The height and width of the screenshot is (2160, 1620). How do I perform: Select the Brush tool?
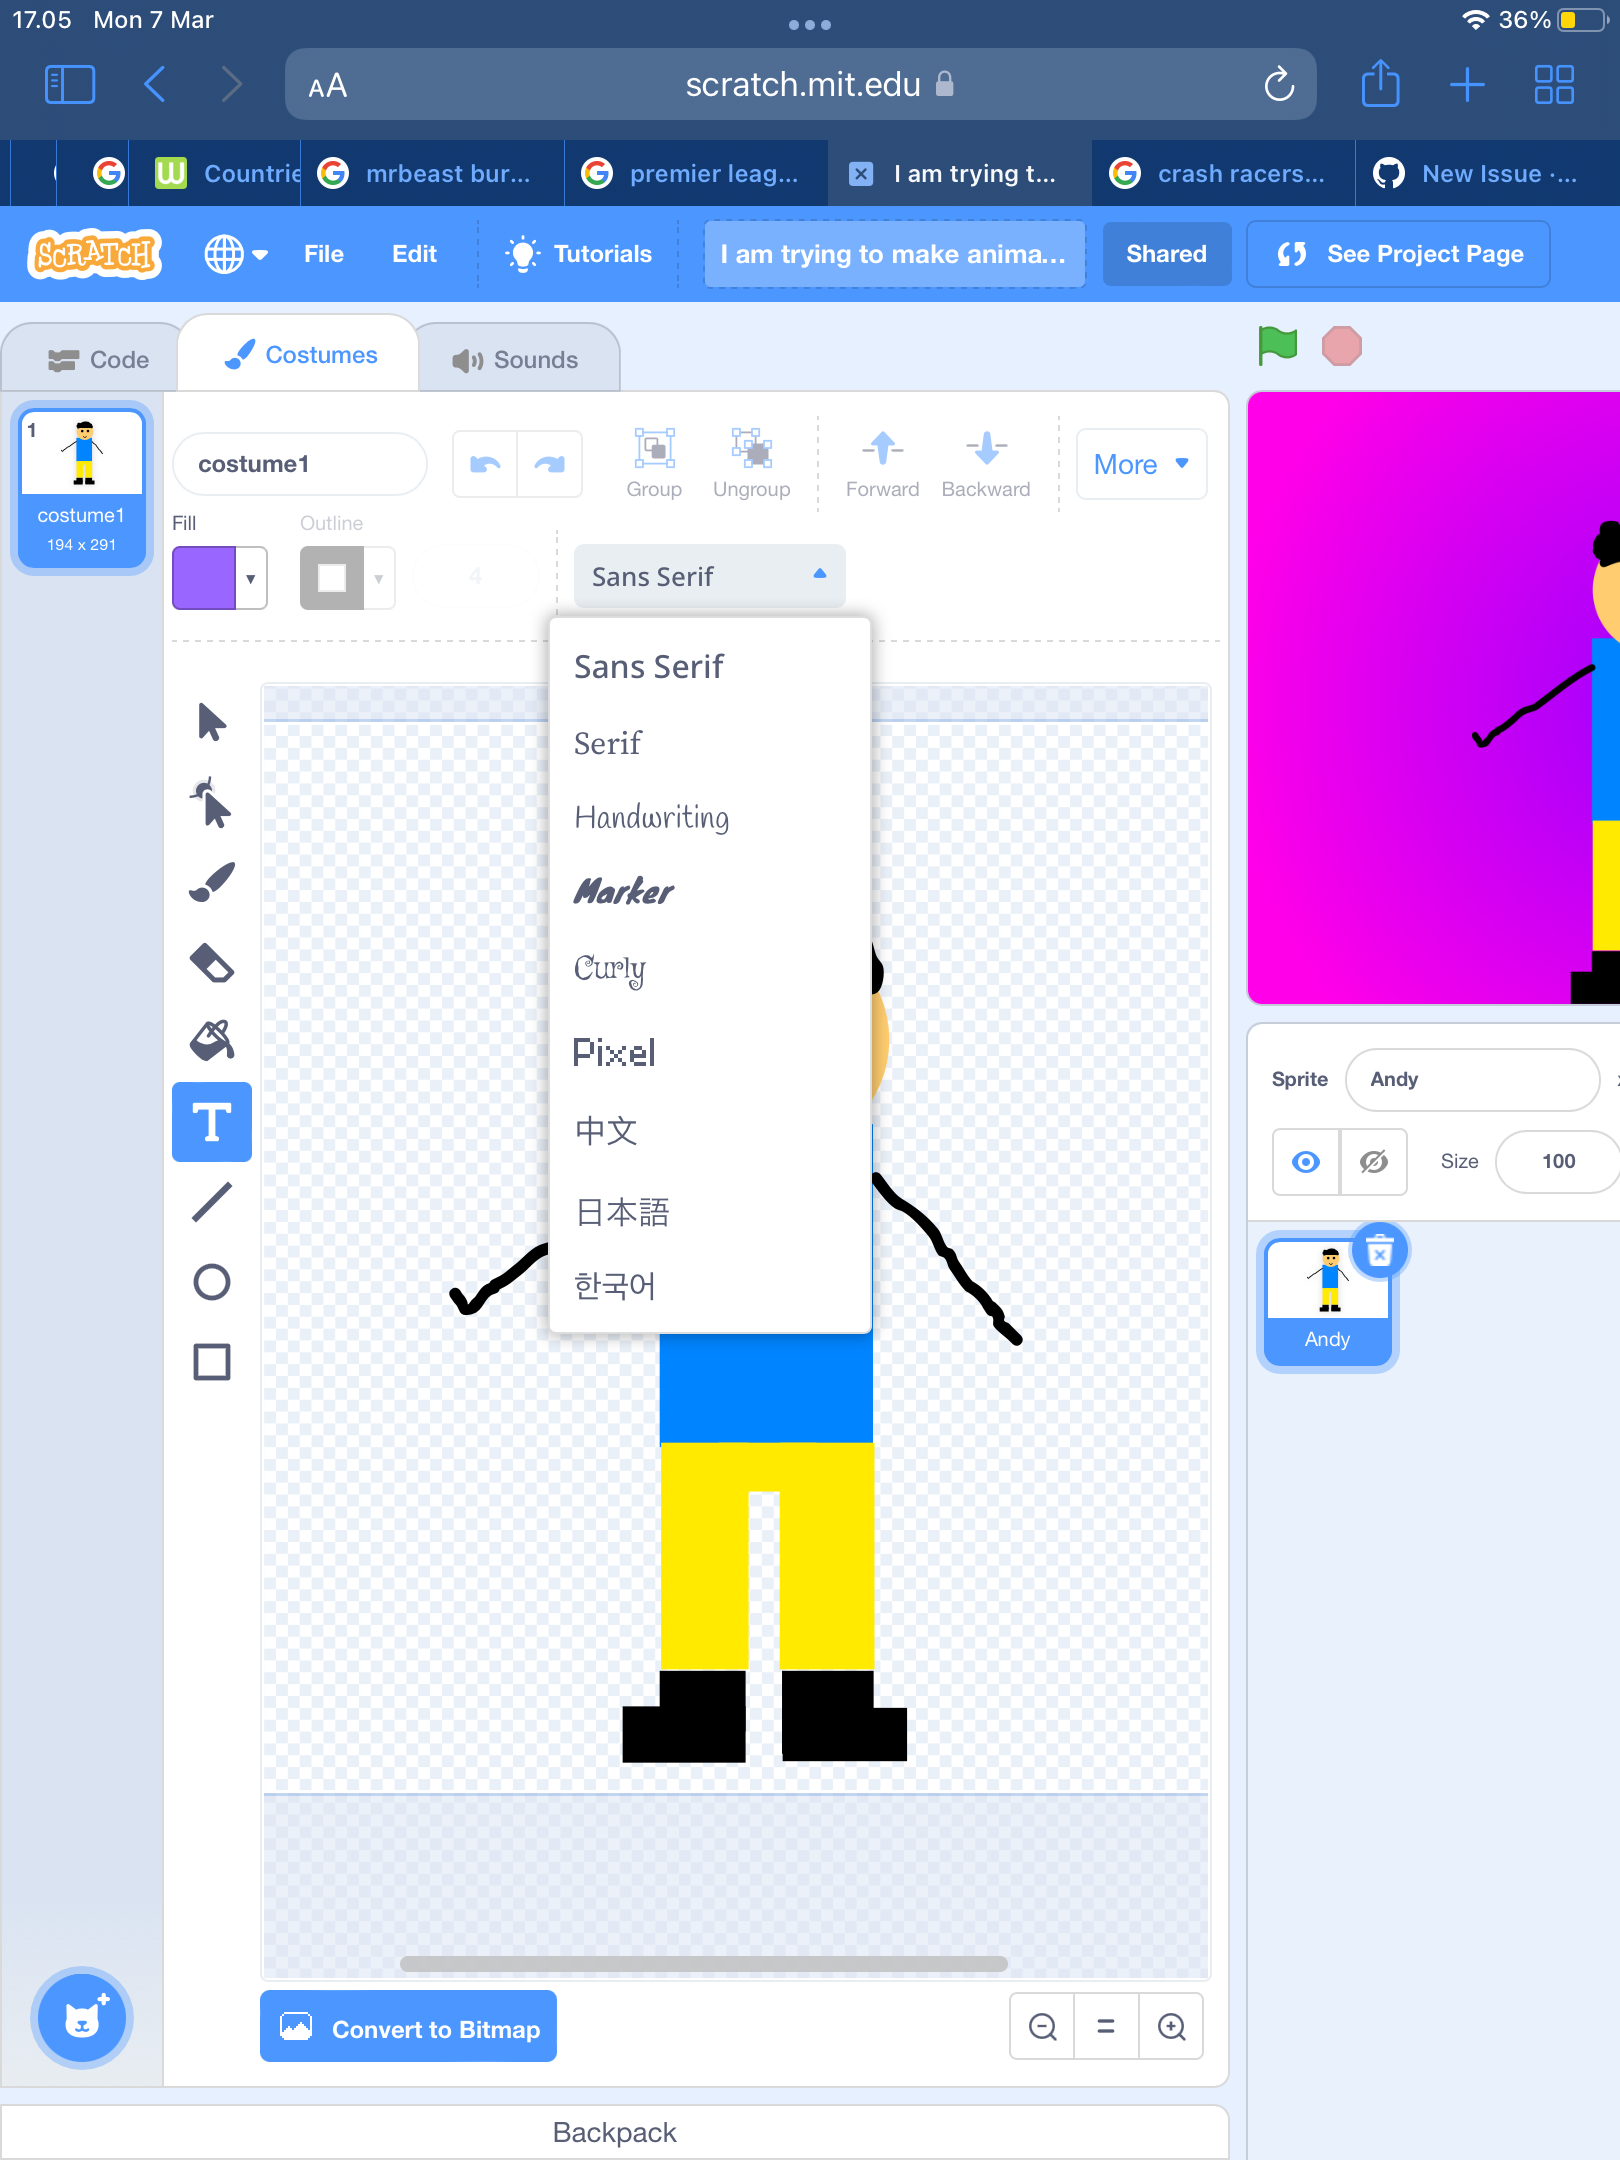(x=212, y=882)
